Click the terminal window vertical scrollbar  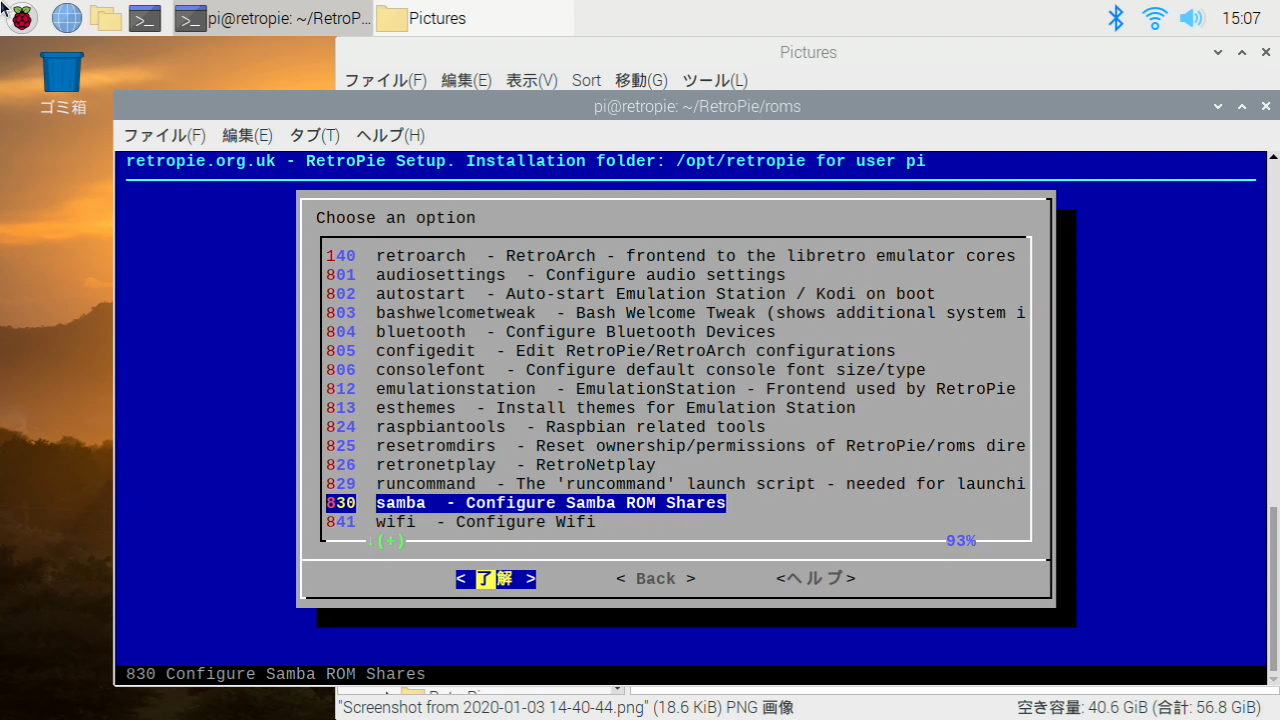pyautogui.click(x=1273, y=587)
